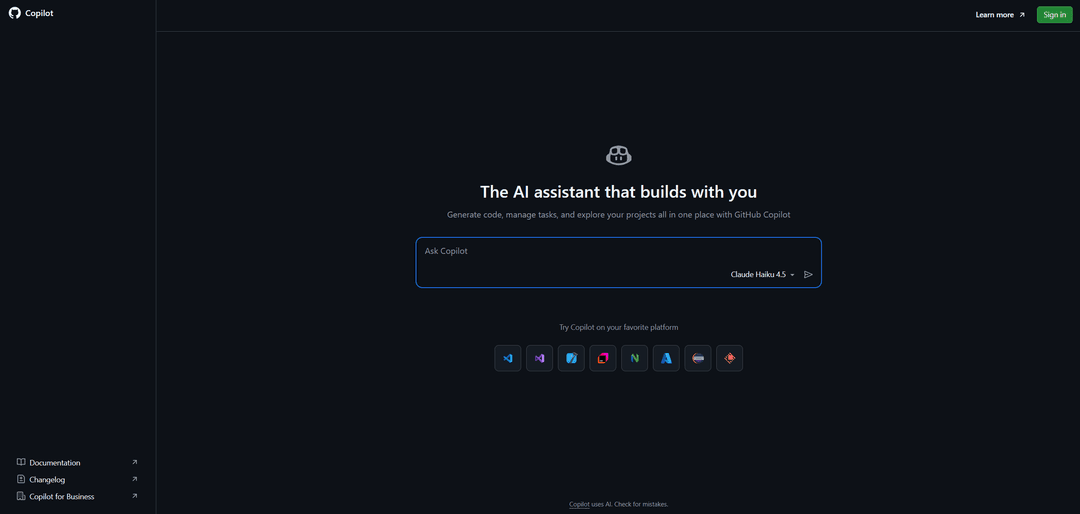Click "Try Copilot on your favorite platform" text
The height and width of the screenshot is (514, 1080).
(x=619, y=327)
